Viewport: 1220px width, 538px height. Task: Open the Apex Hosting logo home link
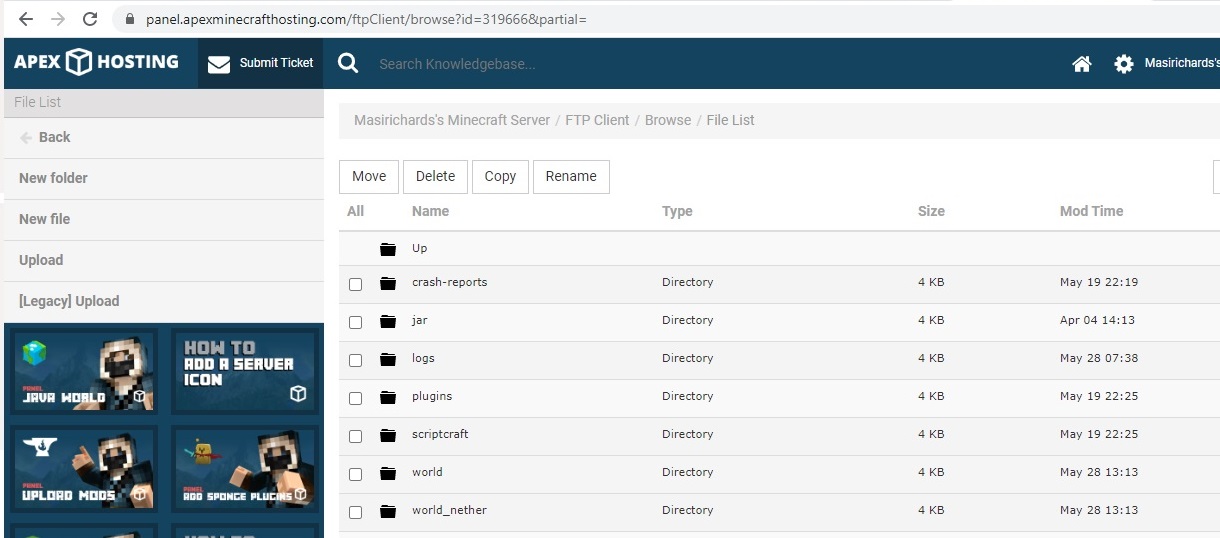(x=96, y=62)
